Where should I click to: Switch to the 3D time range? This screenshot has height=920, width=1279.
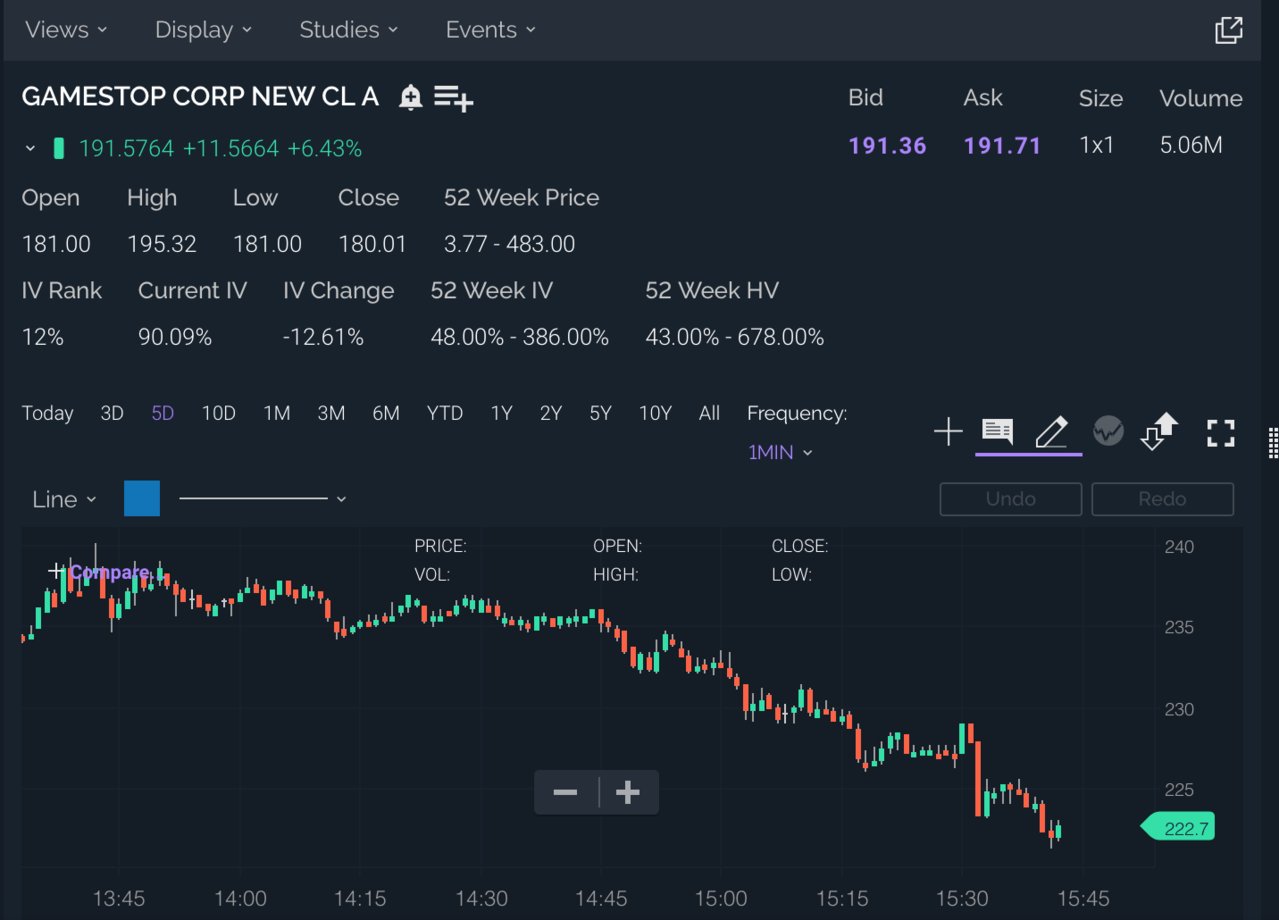112,413
